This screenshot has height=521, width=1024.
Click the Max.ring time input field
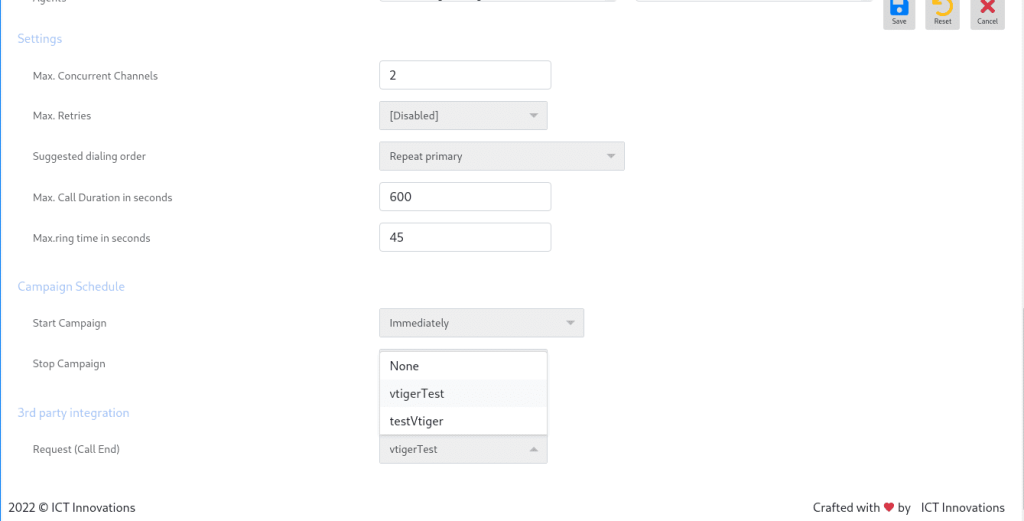(465, 237)
